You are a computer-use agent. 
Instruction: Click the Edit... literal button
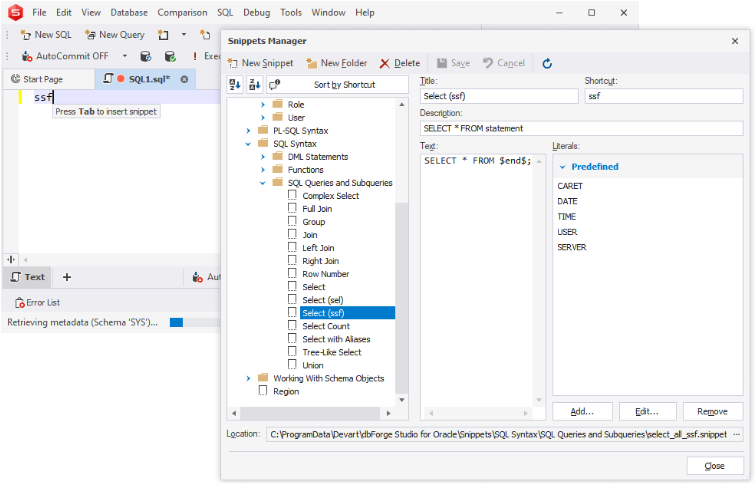[x=647, y=411]
